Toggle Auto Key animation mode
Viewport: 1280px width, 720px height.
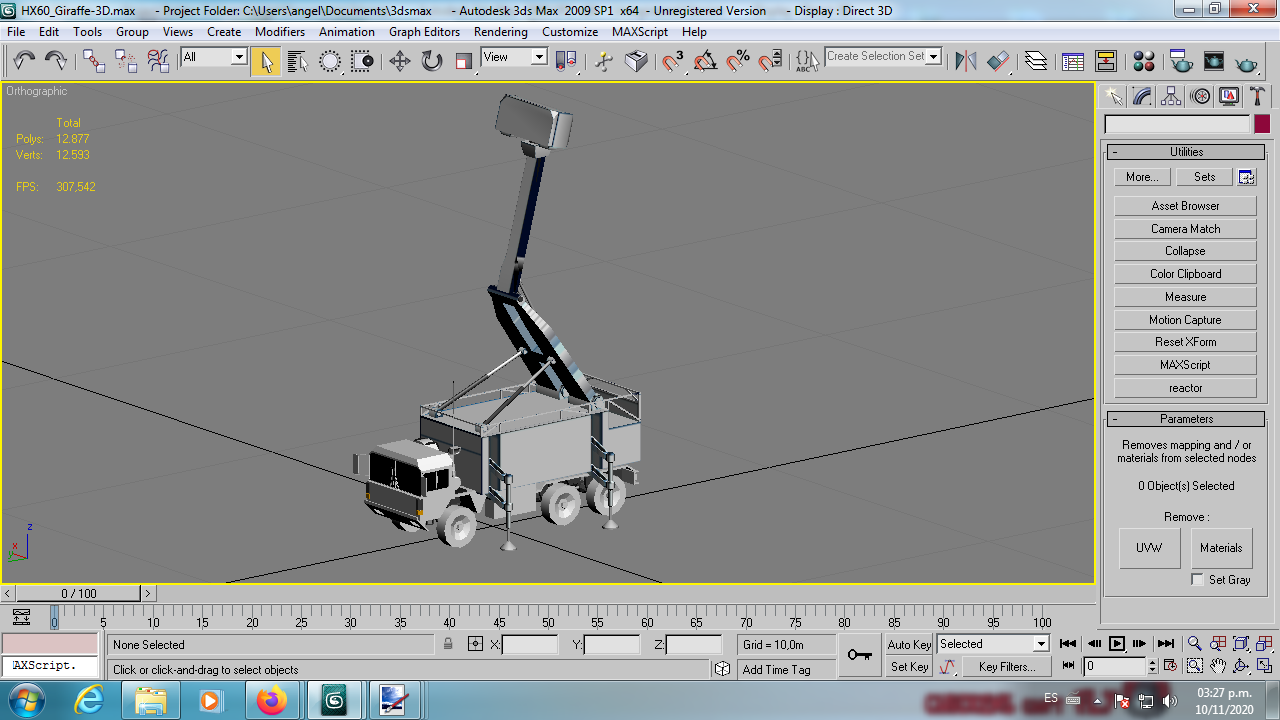point(909,645)
